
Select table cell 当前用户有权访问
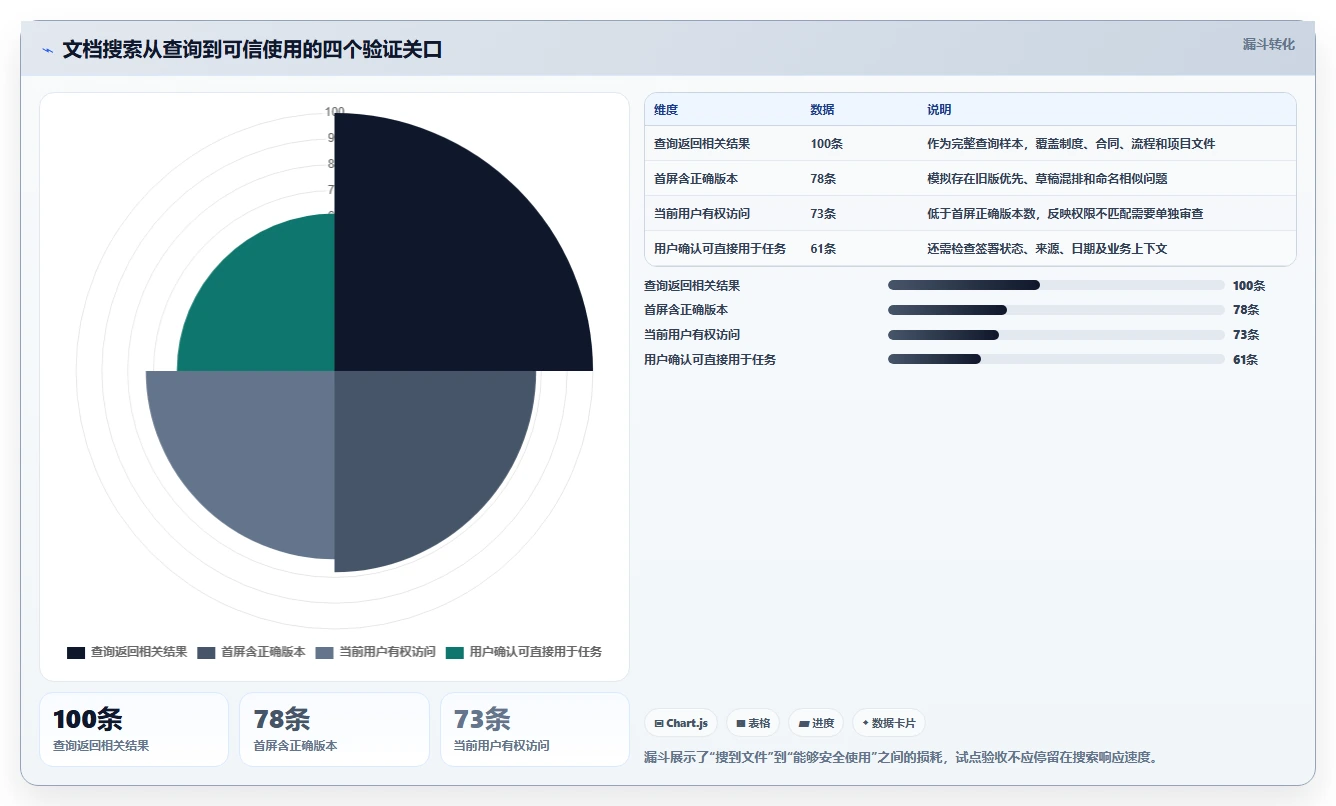pyautogui.click(x=702, y=214)
